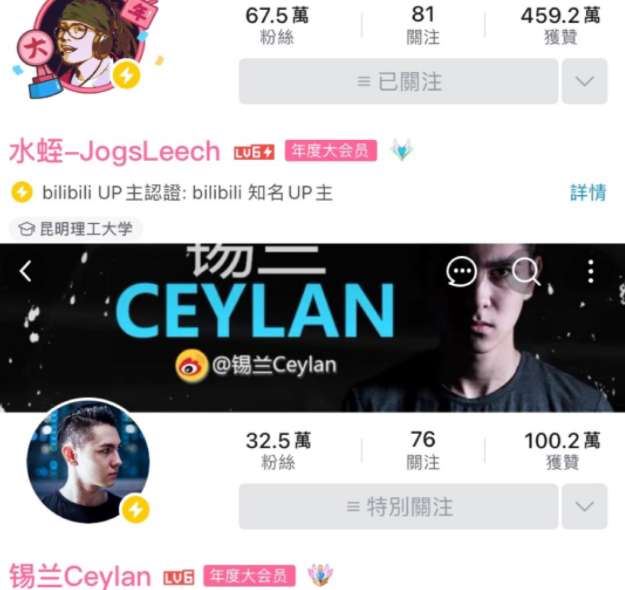
Task: Open the 67.5萬 粉絲 followers list
Action: [x=277, y=26]
